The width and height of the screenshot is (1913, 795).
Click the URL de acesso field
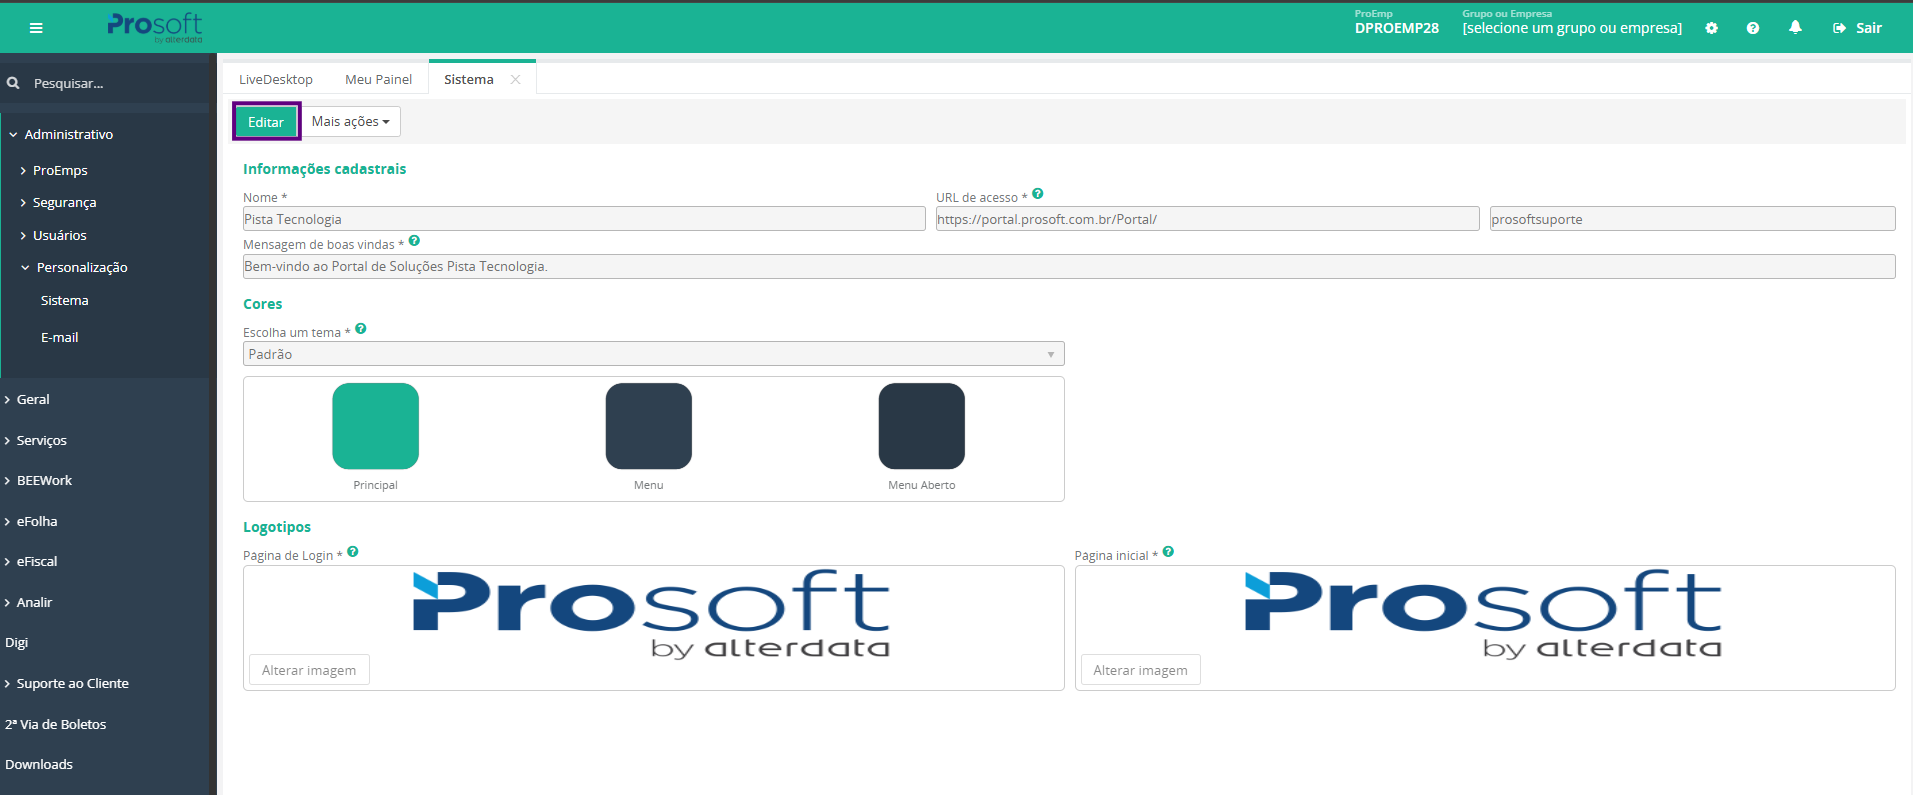click(x=1207, y=219)
